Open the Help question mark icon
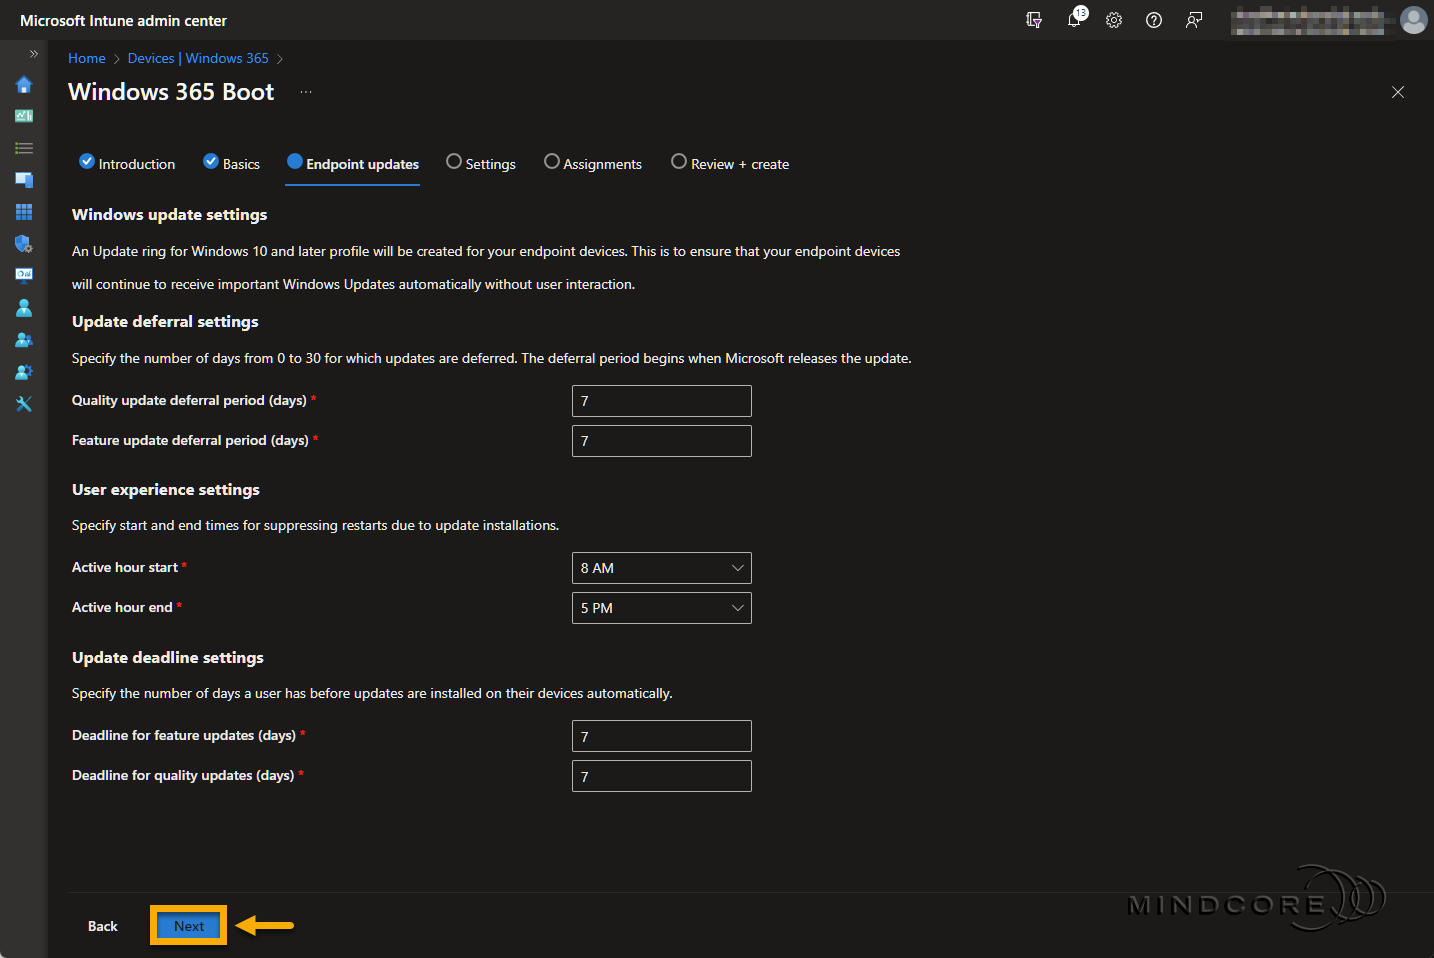This screenshot has width=1434, height=958. click(x=1154, y=20)
